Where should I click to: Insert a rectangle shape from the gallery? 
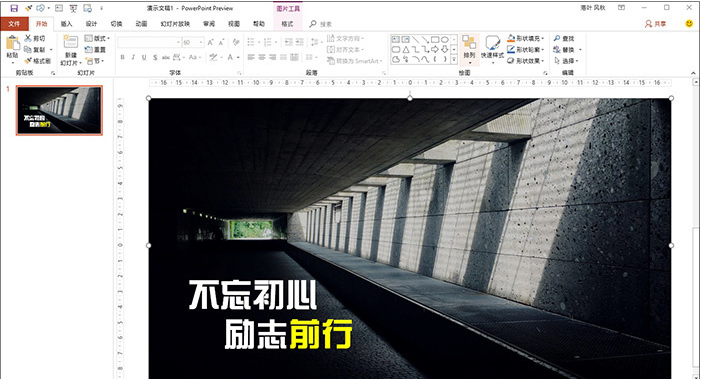coord(435,39)
